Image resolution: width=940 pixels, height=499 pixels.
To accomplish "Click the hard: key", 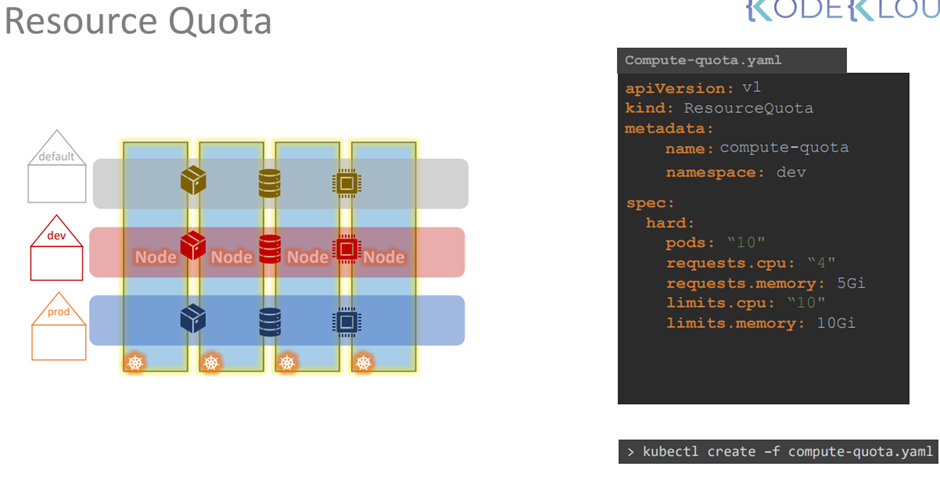I will point(670,223).
